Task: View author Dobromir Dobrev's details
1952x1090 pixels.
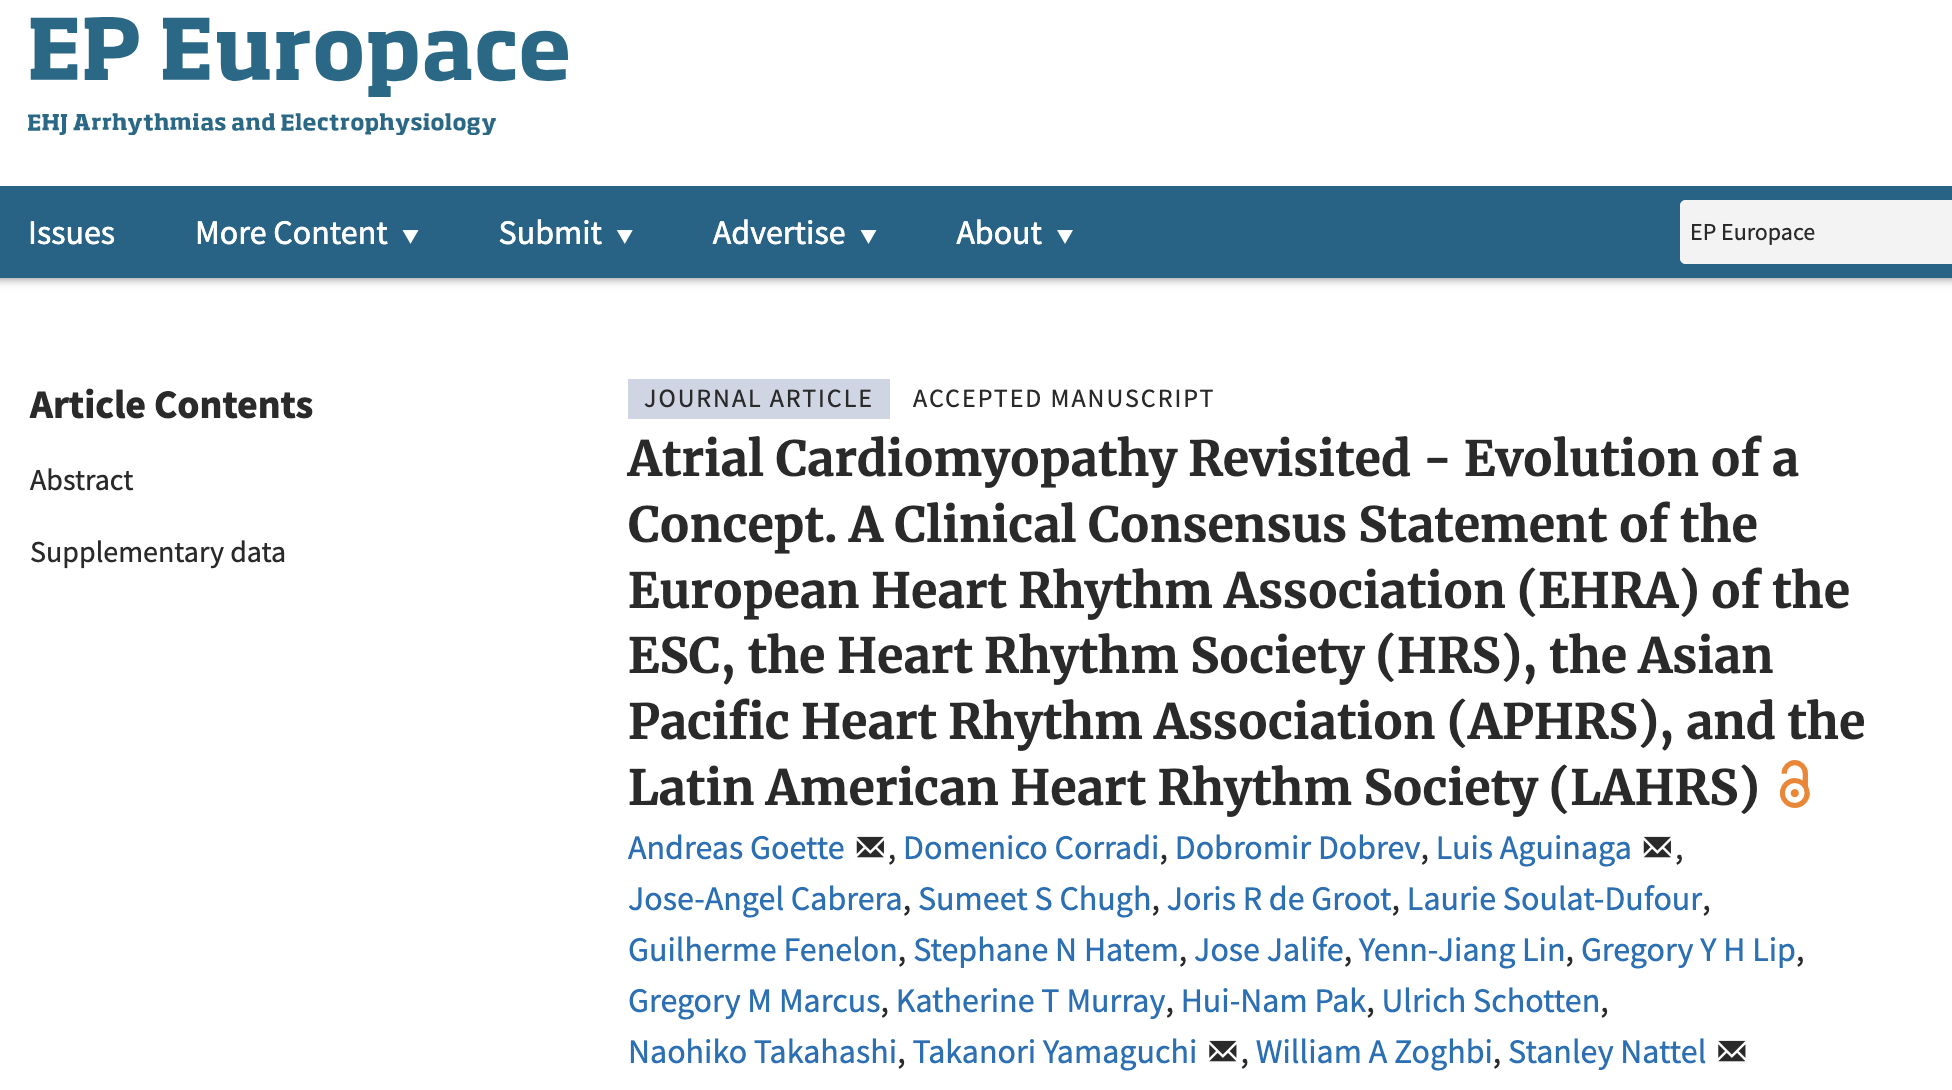Action: coord(1297,848)
